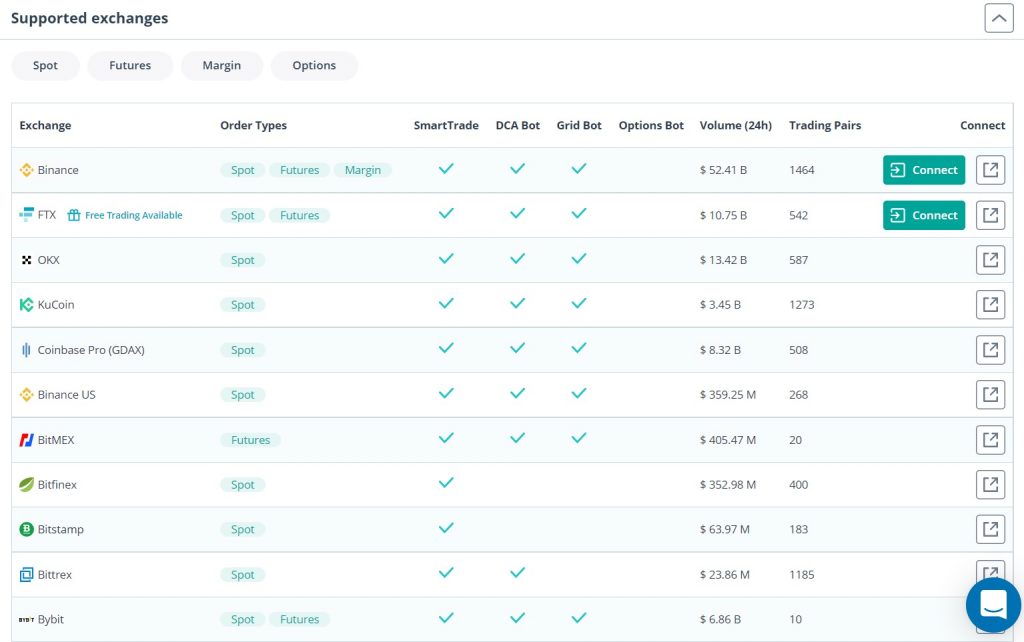Filter exchanges by Options

point(314,66)
